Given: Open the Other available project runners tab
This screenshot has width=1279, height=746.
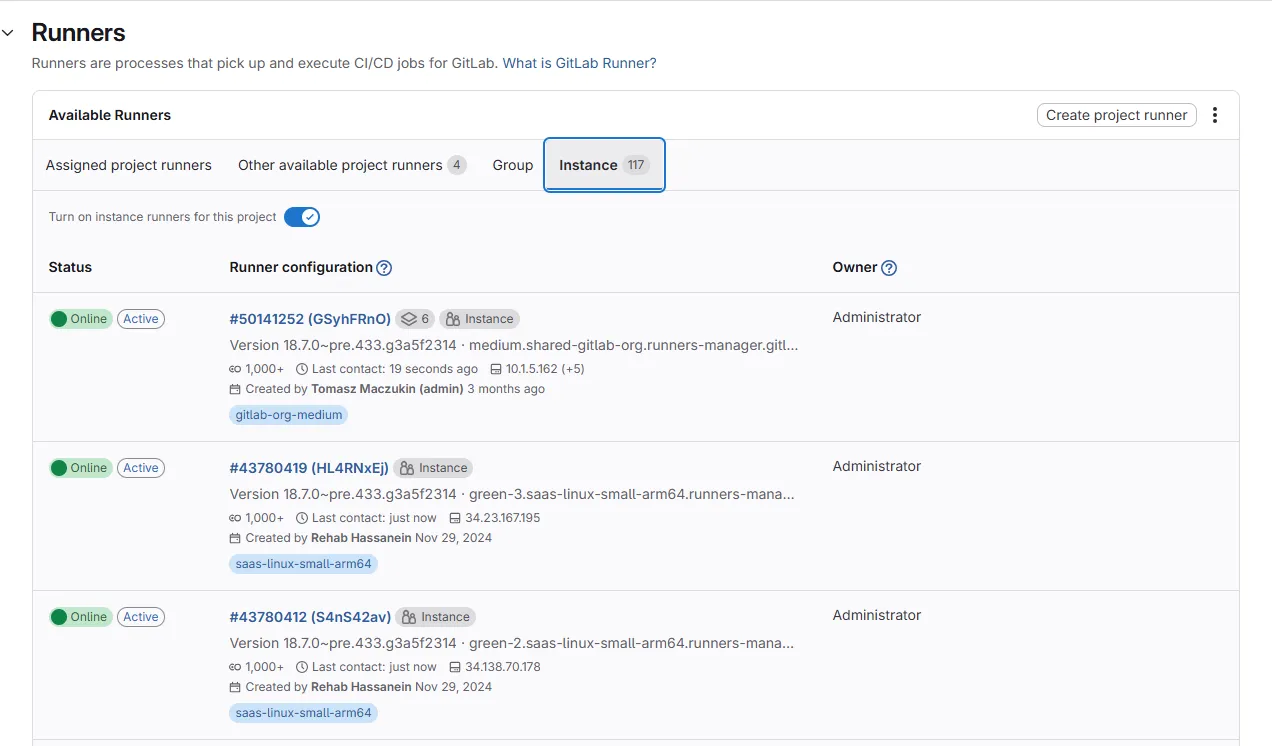Looking at the screenshot, I should coord(351,165).
